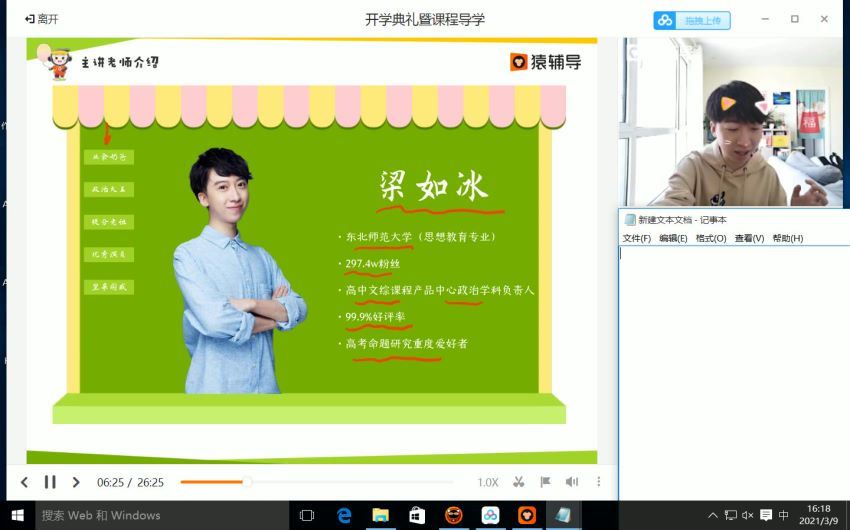
Task: Change the 1.0X playback speed
Action: (x=487, y=482)
